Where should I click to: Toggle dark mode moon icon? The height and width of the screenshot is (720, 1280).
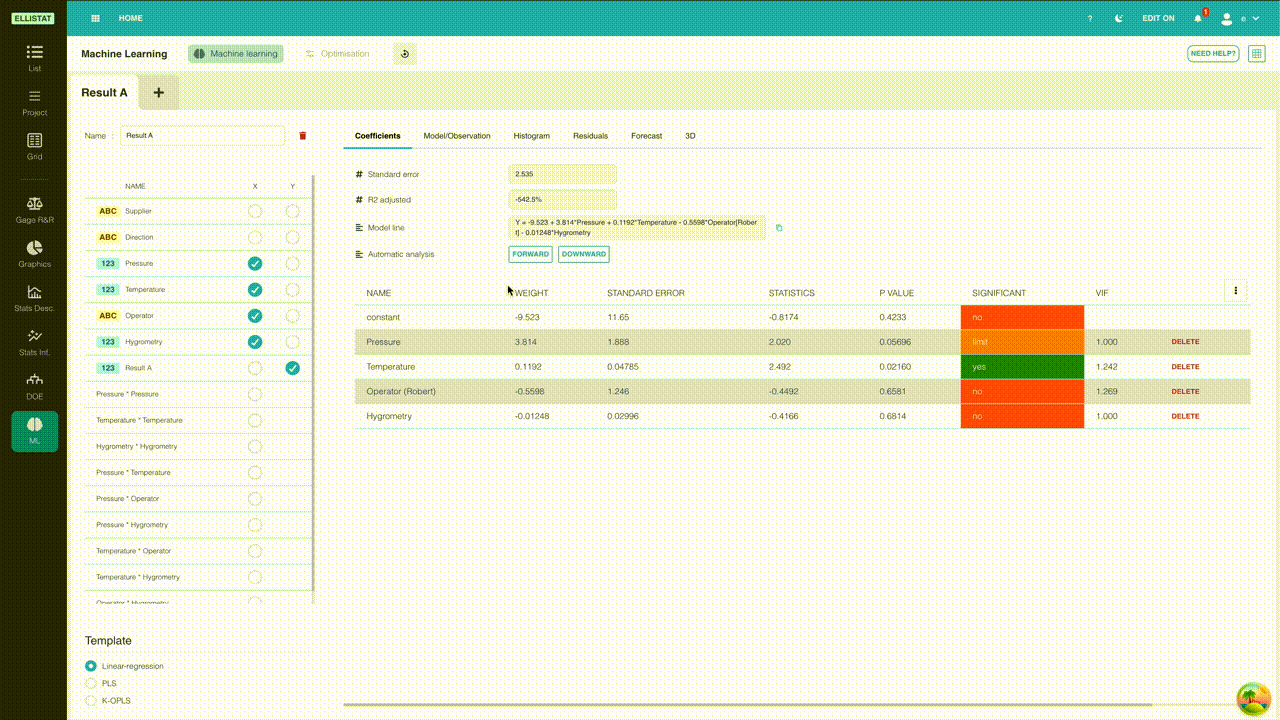(1119, 18)
